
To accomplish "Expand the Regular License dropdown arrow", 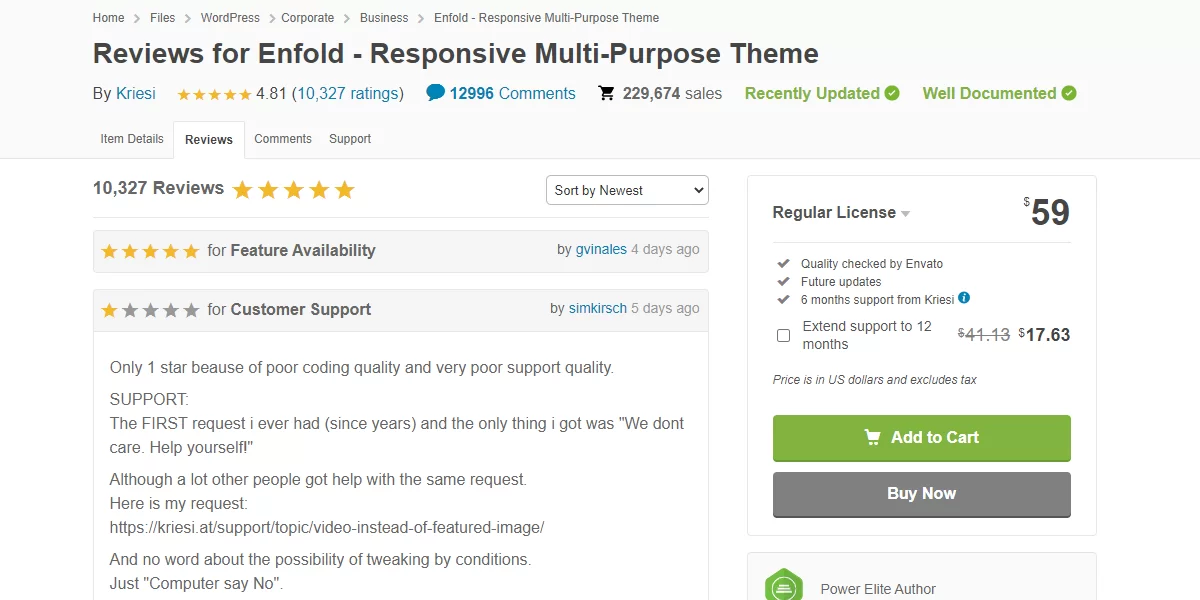I will click(x=905, y=213).
